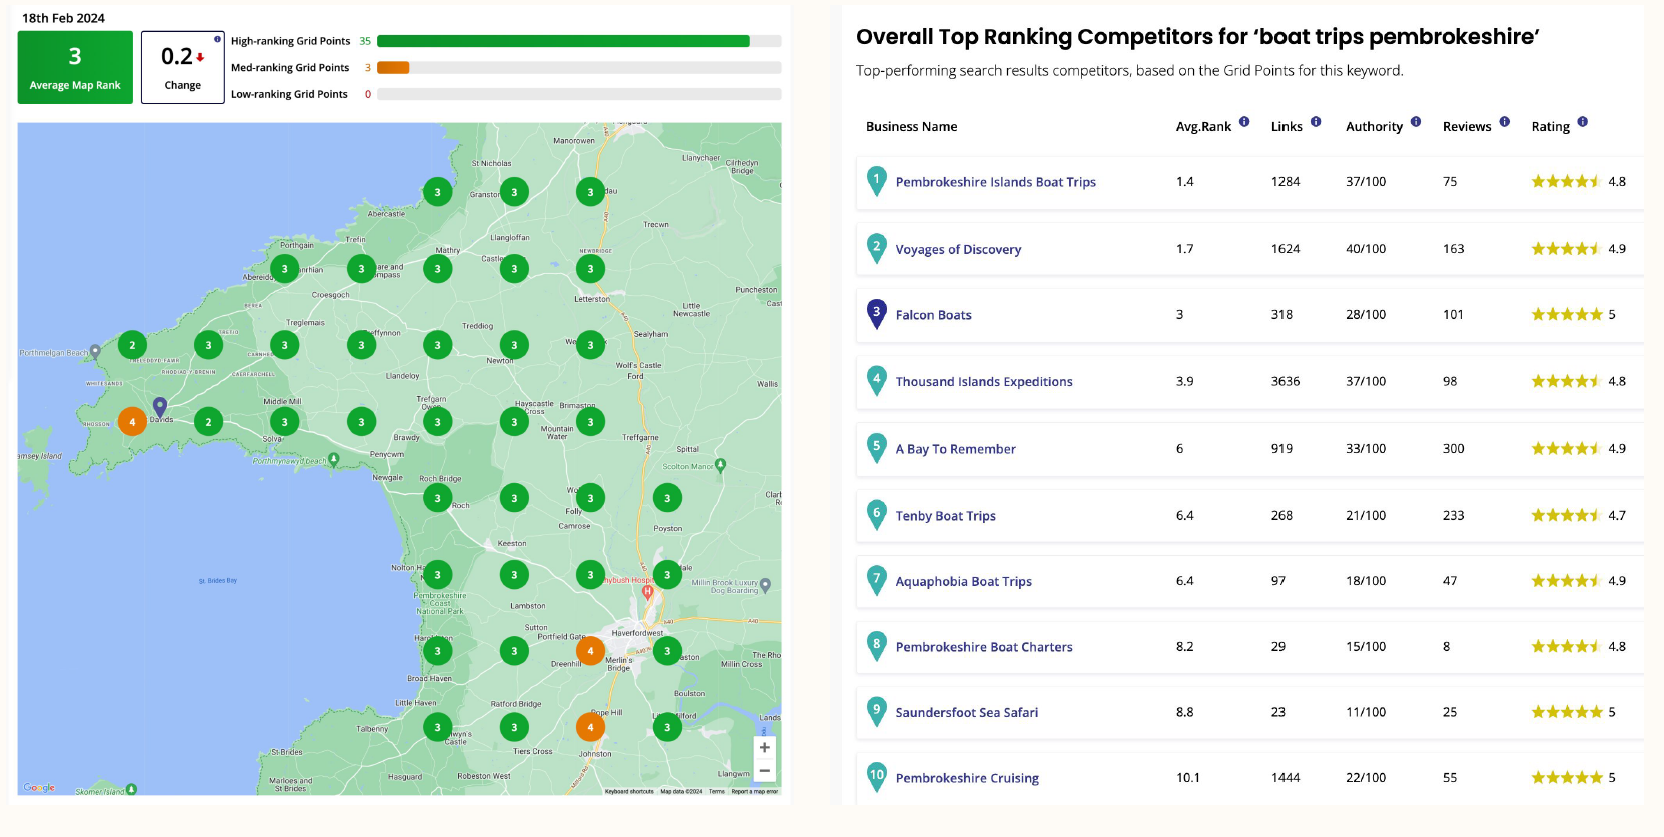Click rank pin 8 for Pembrokeshire Boat Charters

(877, 646)
